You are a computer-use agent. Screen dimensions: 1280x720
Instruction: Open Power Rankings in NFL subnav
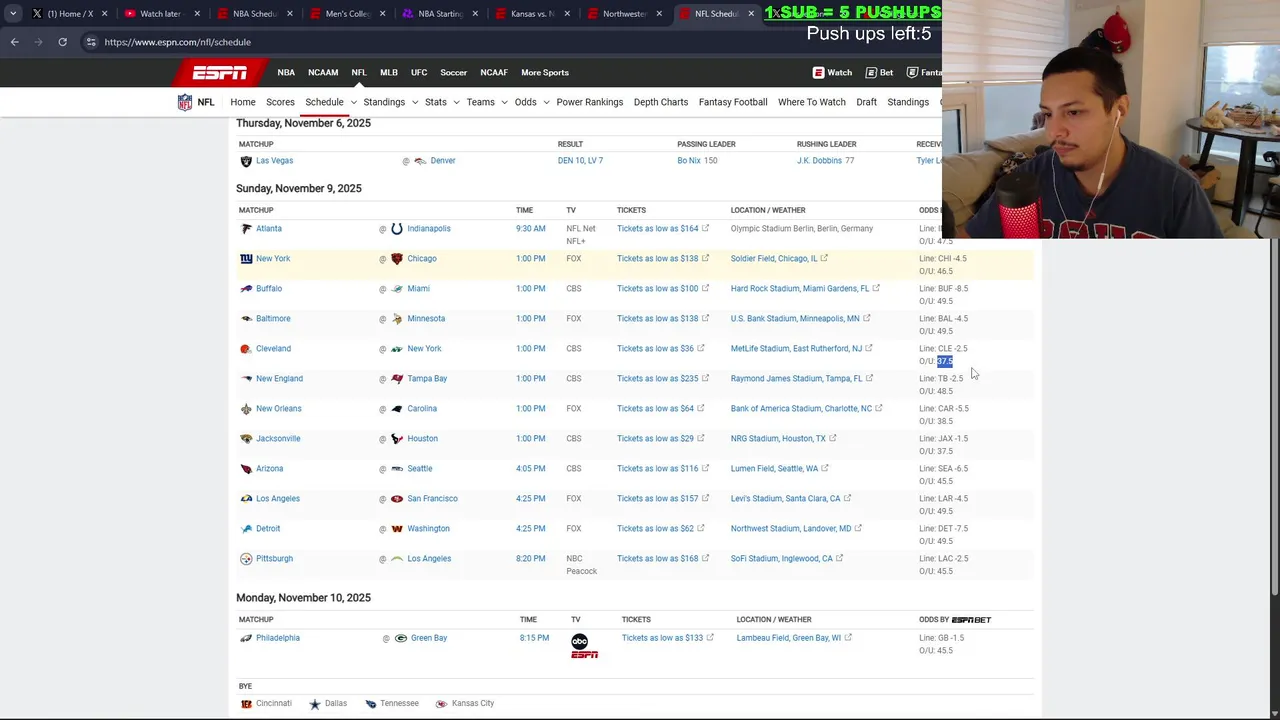(590, 102)
